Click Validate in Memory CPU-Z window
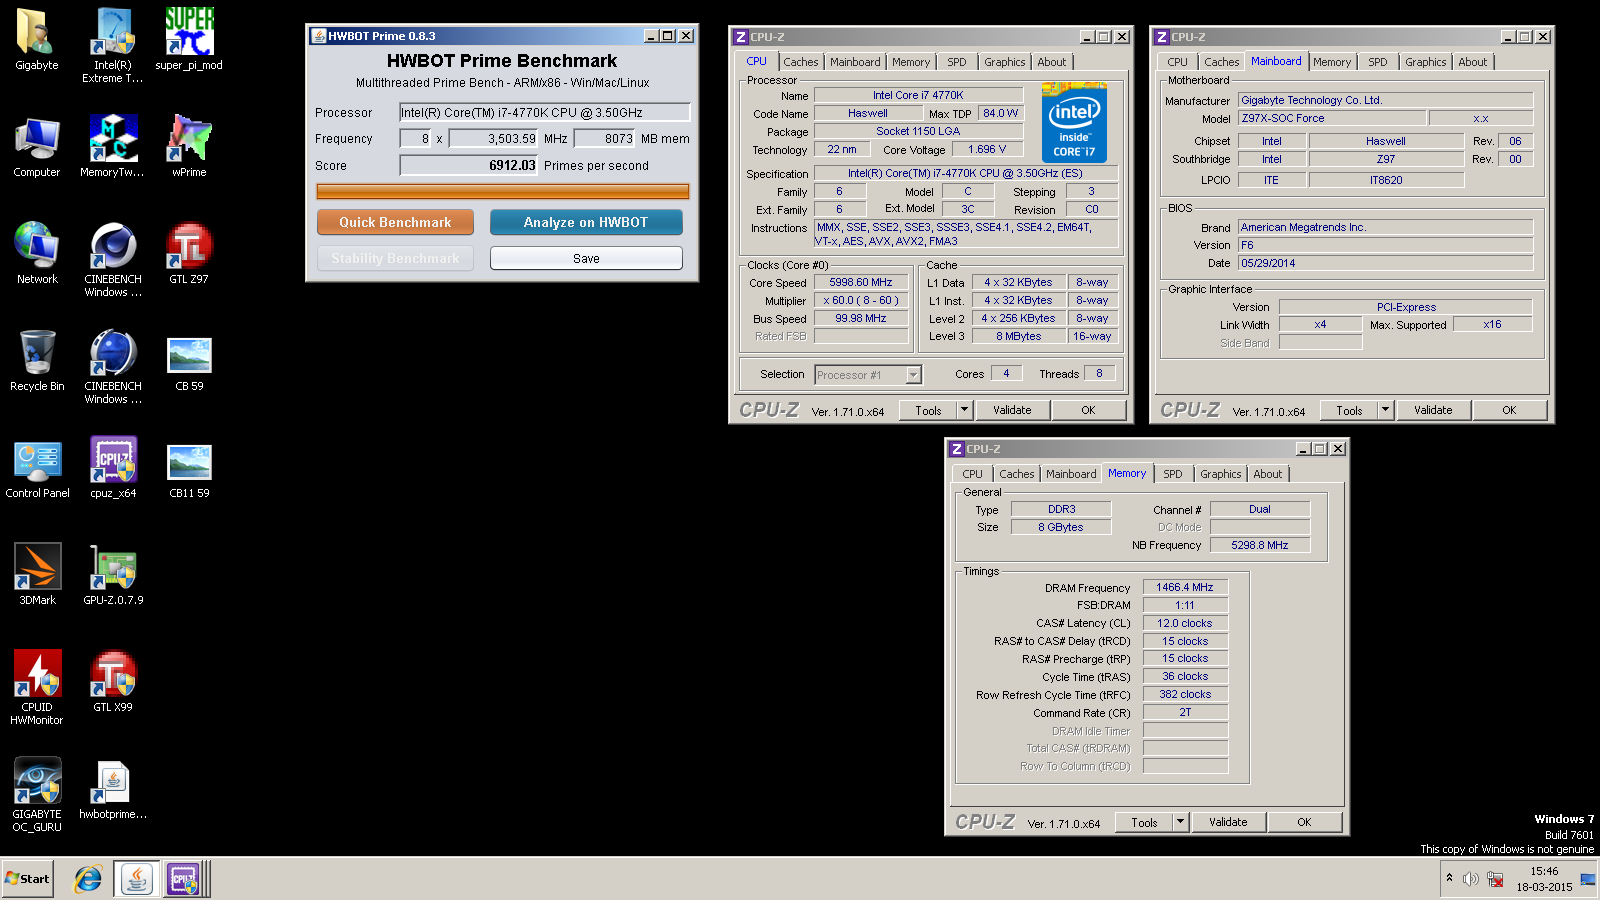This screenshot has width=1600, height=900. [1228, 822]
